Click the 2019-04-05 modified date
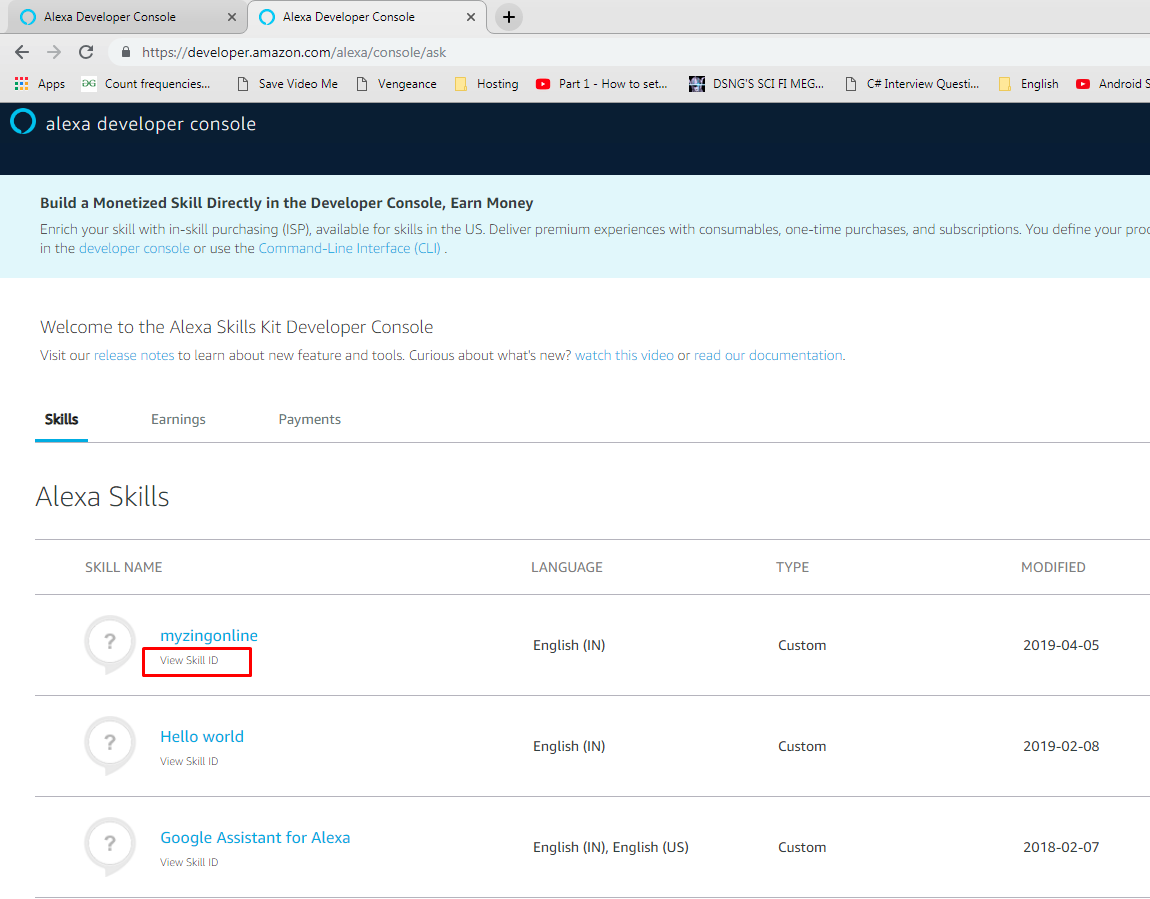 1061,645
